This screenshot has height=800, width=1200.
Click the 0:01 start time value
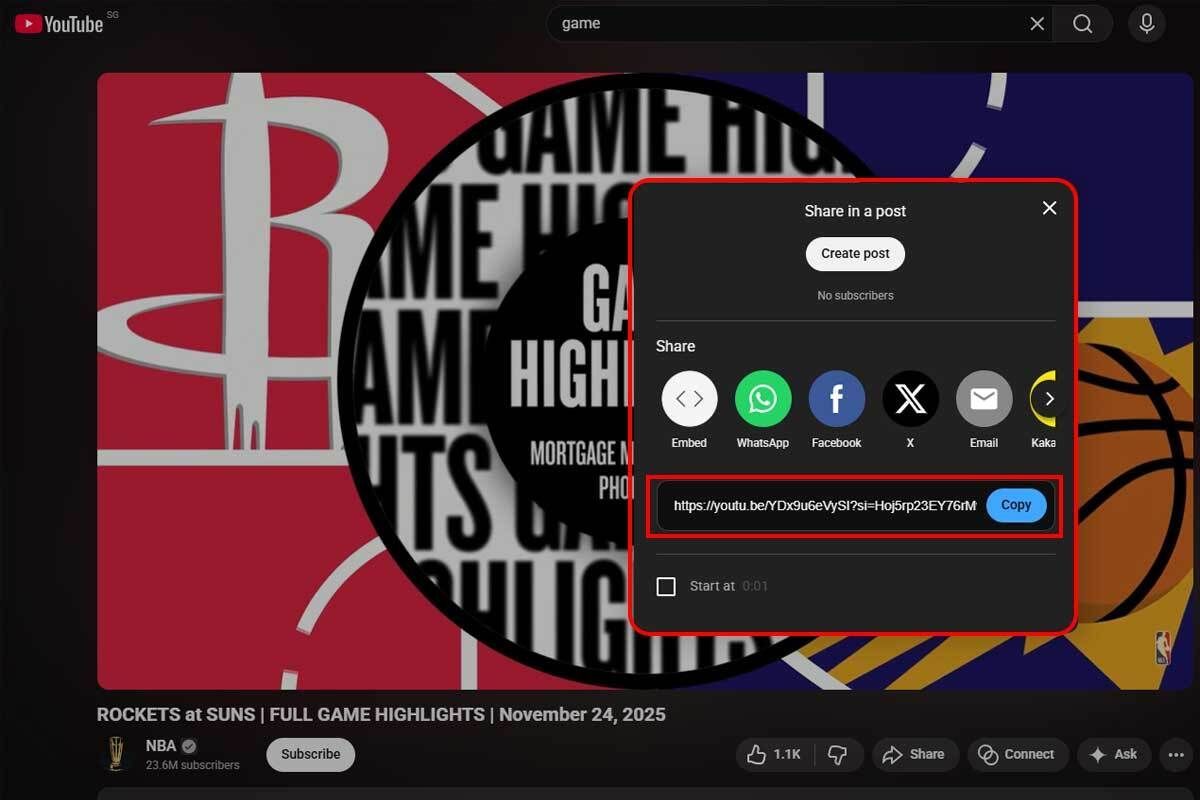[x=755, y=586]
